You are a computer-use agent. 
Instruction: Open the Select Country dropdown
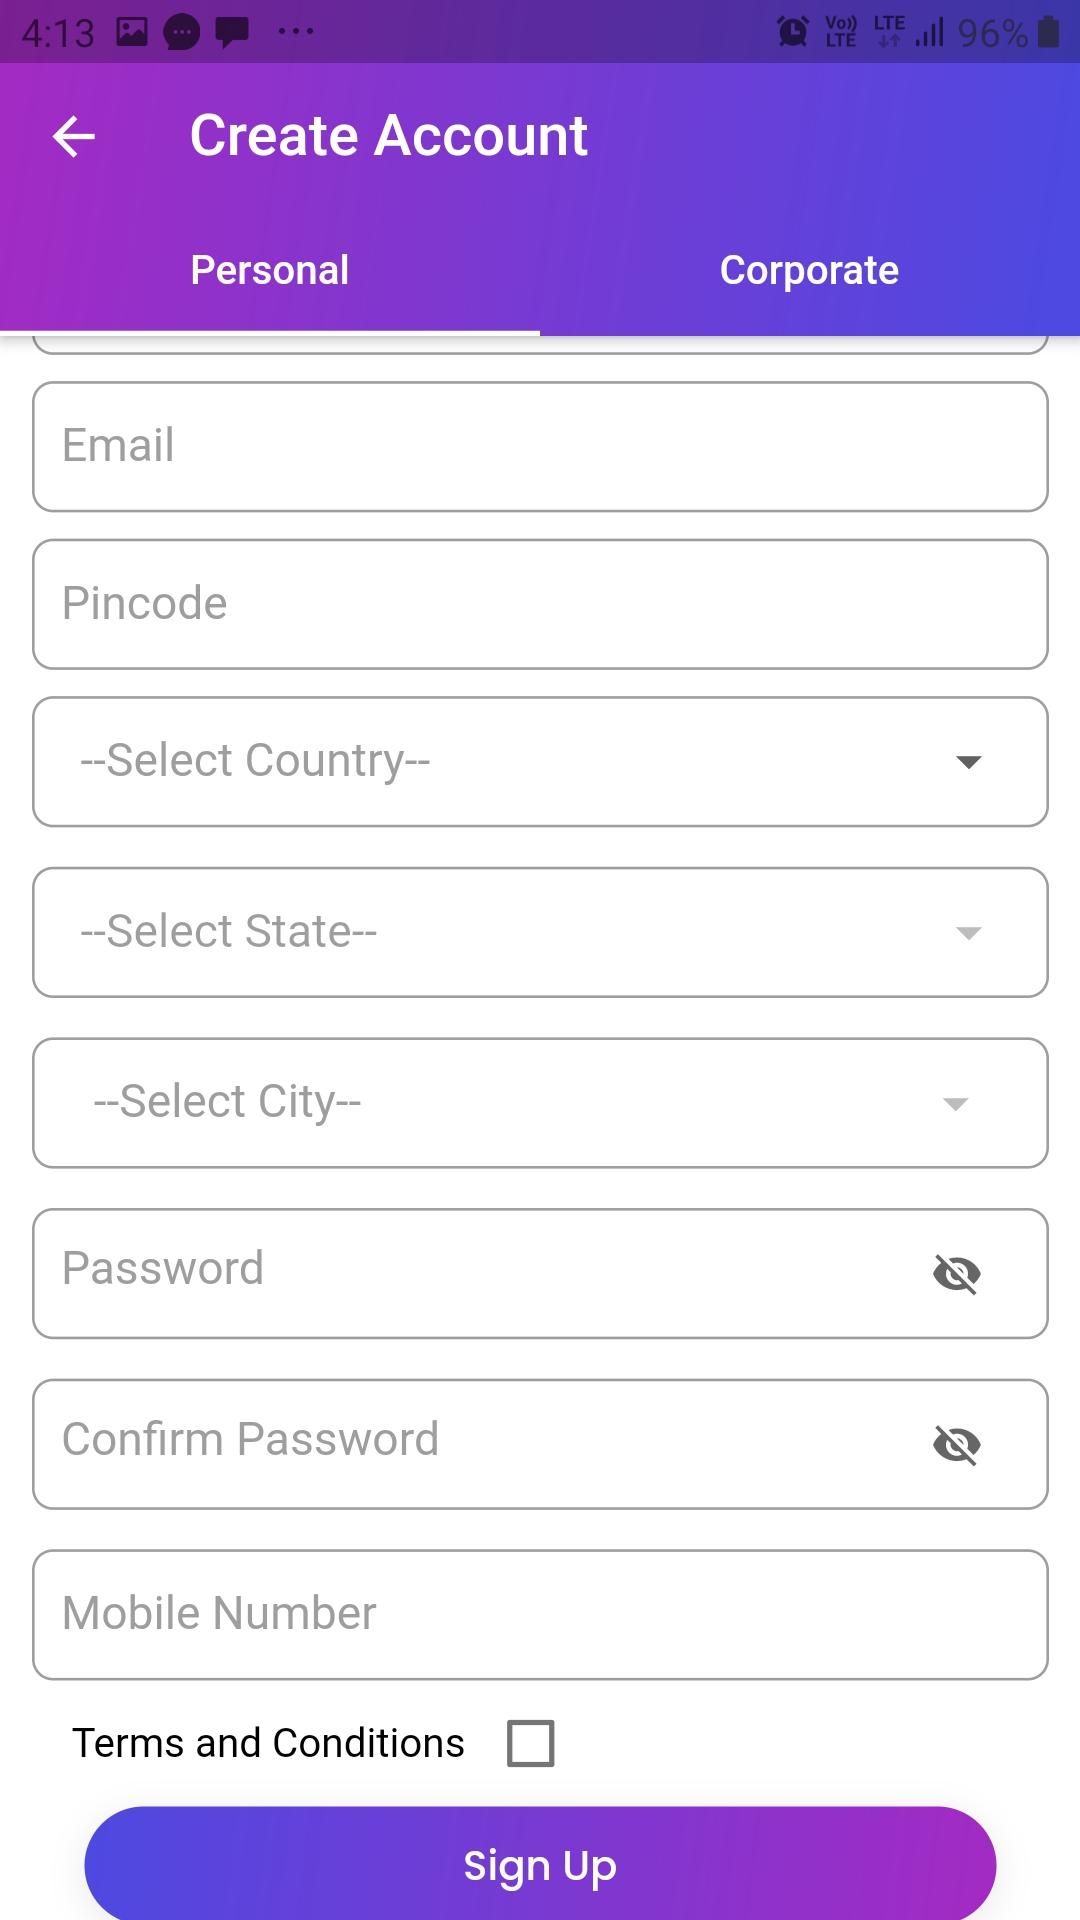tap(540, 762)
